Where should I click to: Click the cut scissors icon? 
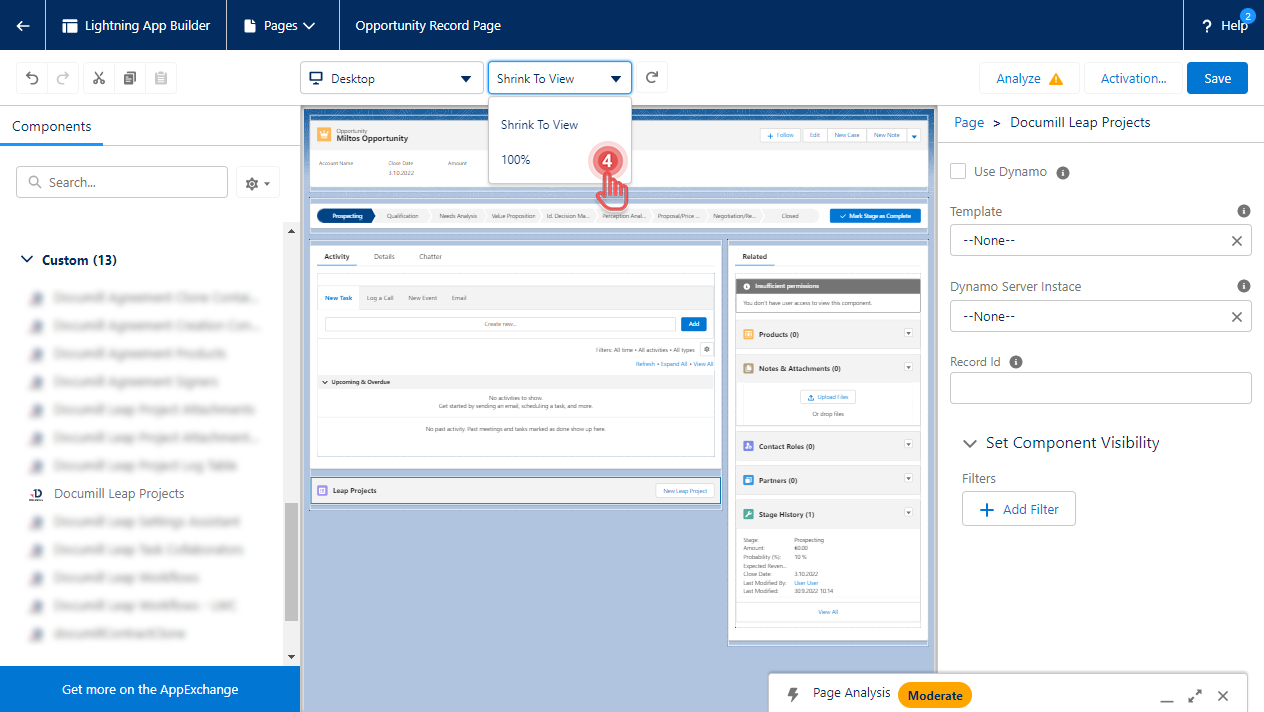98,78
